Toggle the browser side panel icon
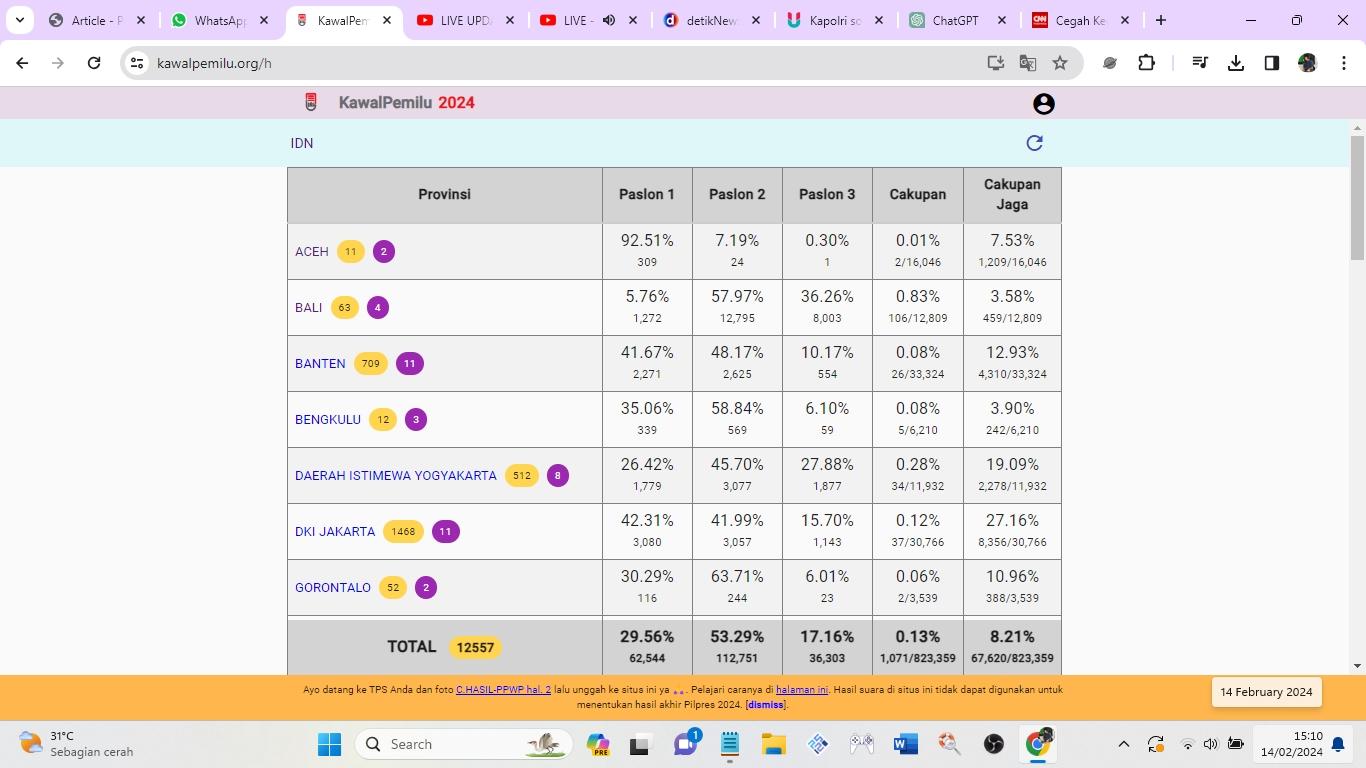The width and height of the screenshot is (1366, 768). 1271,63
